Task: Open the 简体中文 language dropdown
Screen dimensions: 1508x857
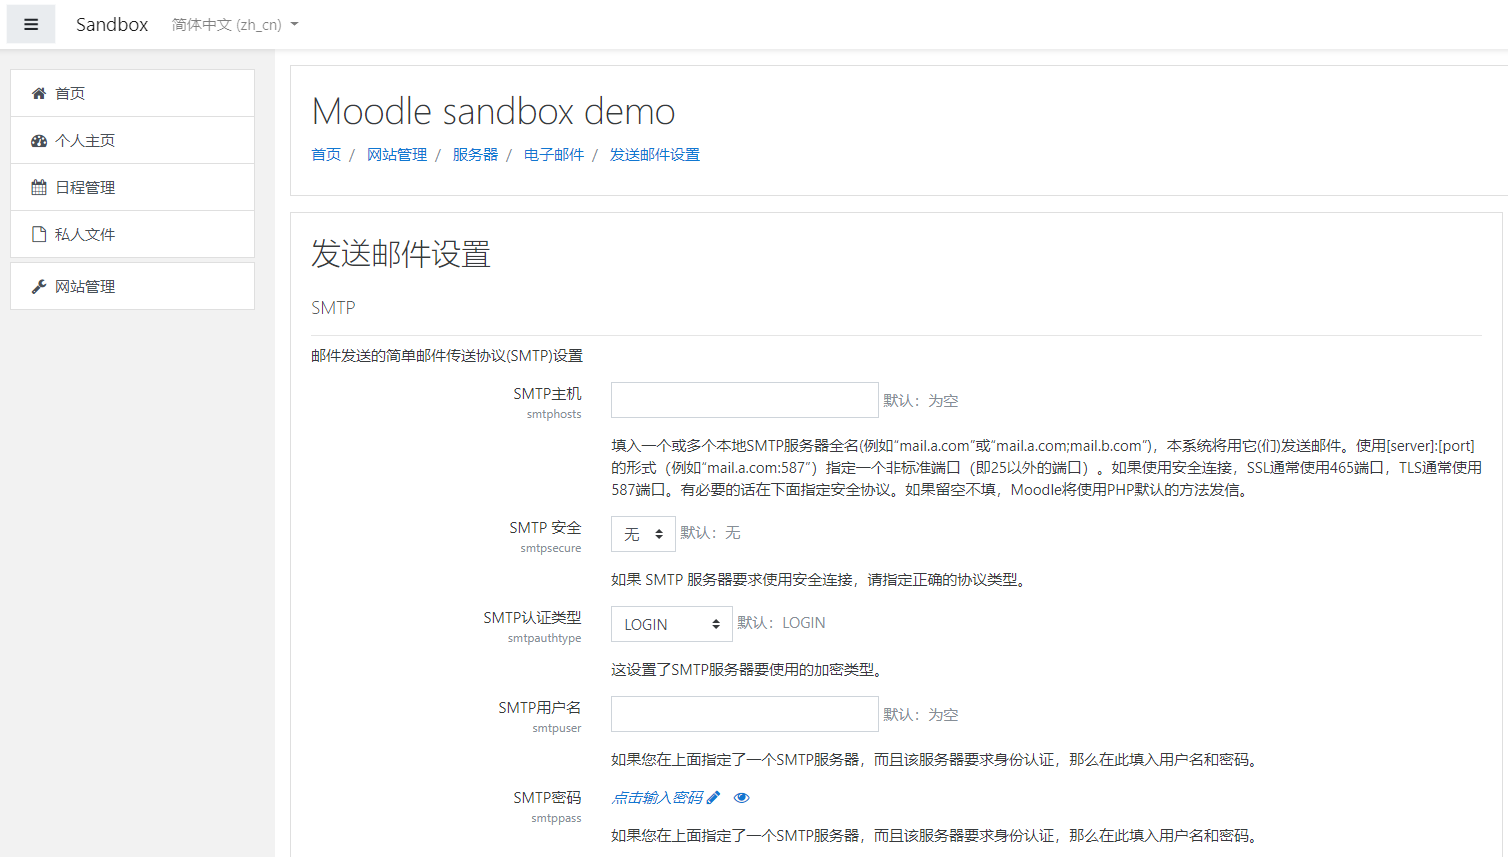Action: pos(235,25)
